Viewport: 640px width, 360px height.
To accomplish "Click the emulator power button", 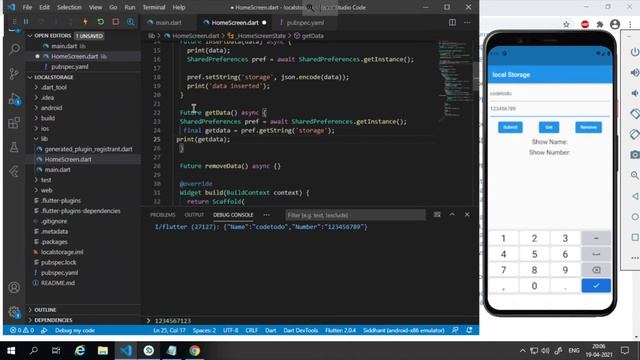I will 634,52.
